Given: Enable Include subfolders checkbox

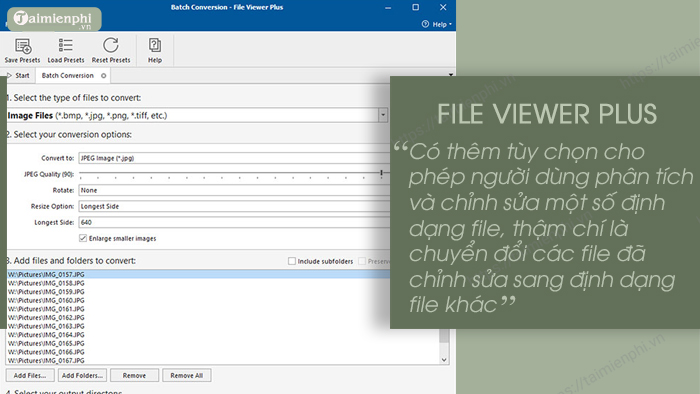Looking at the screenshot, I should click(292, 261).
